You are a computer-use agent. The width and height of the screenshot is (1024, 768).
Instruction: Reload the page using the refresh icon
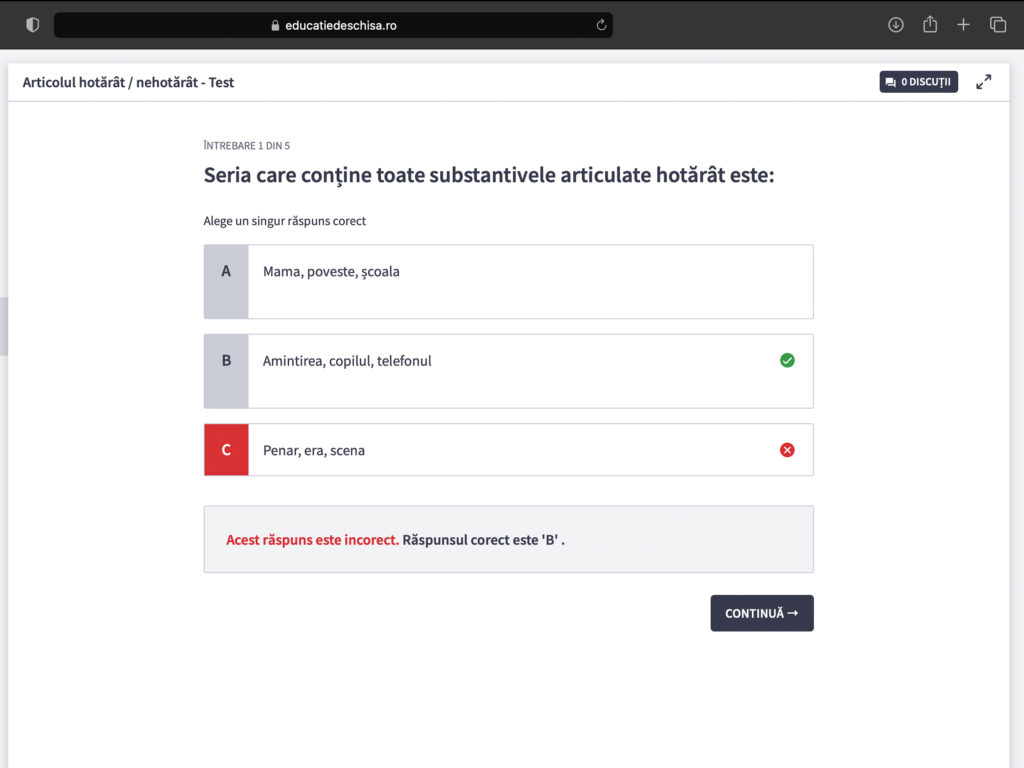pyautogui.click(x=601, y=25)
